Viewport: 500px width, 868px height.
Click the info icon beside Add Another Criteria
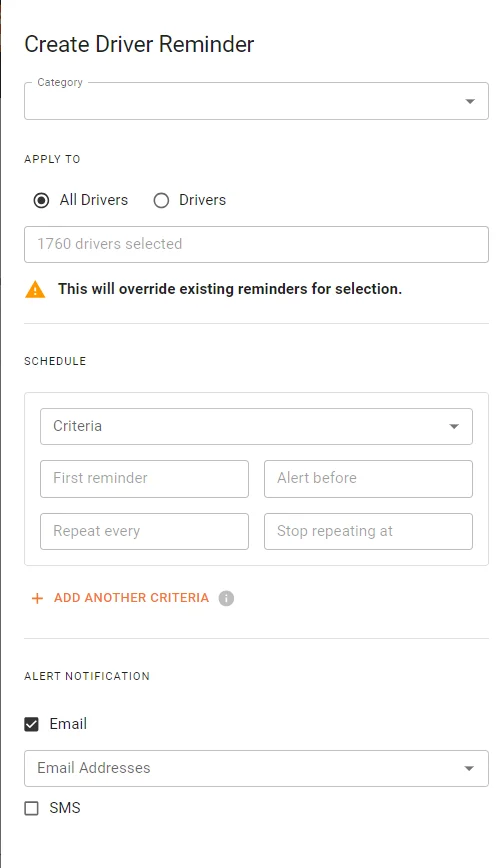226,598
